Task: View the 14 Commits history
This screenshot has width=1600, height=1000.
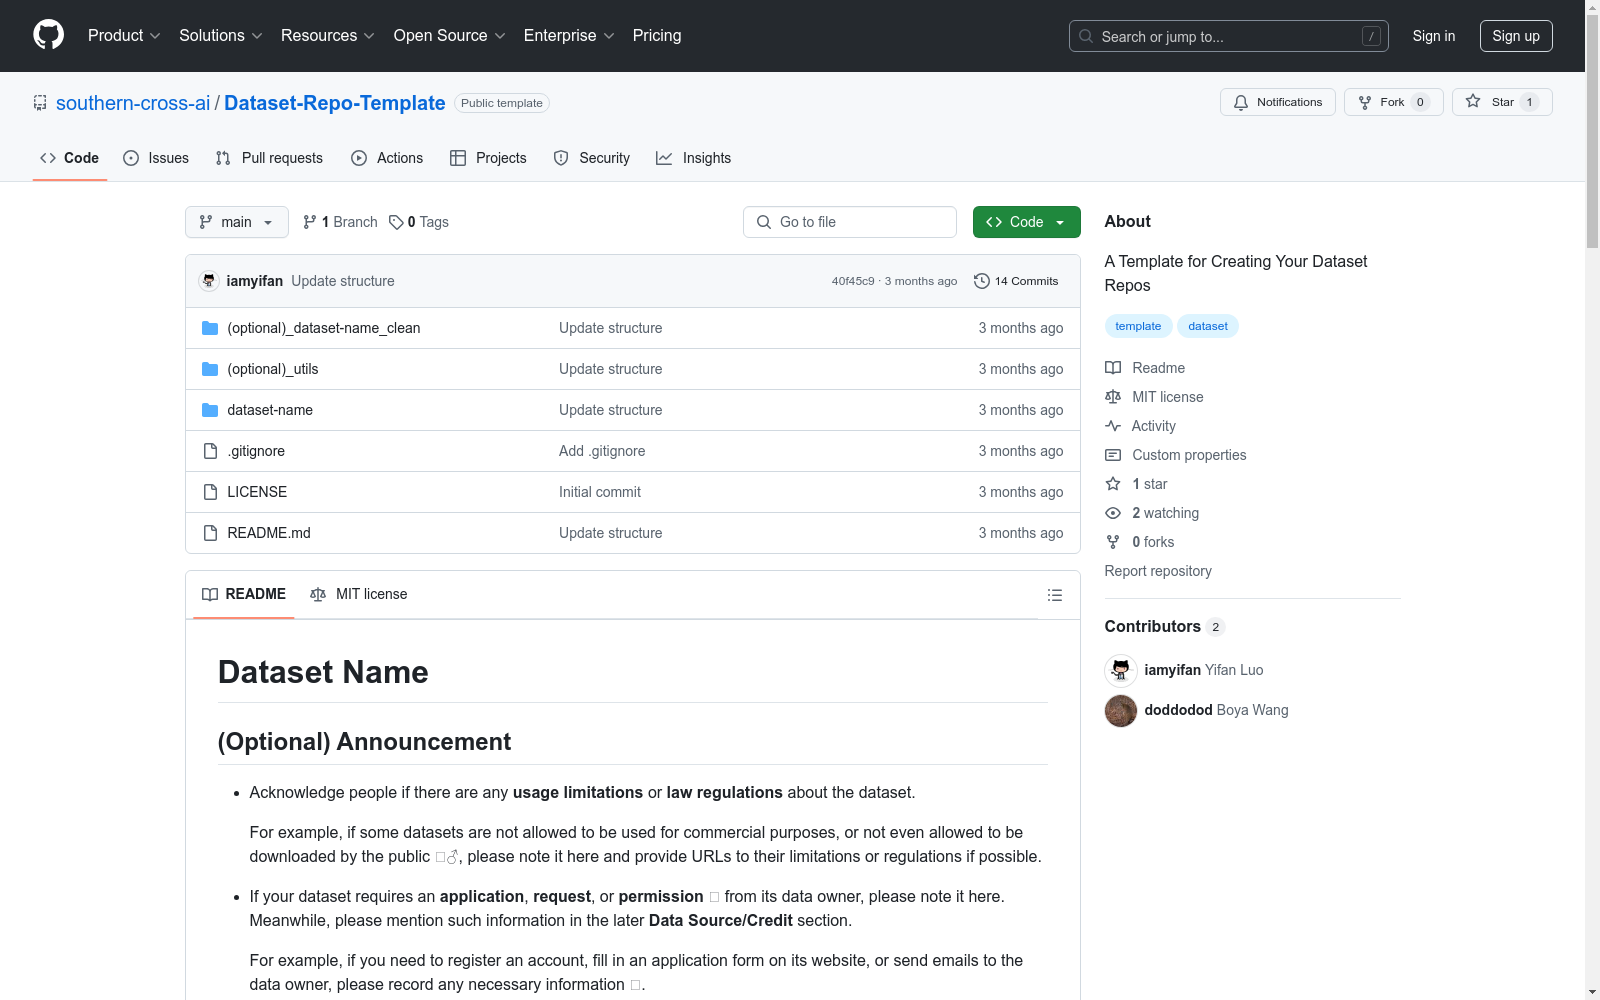Action: coord(1016,281)
